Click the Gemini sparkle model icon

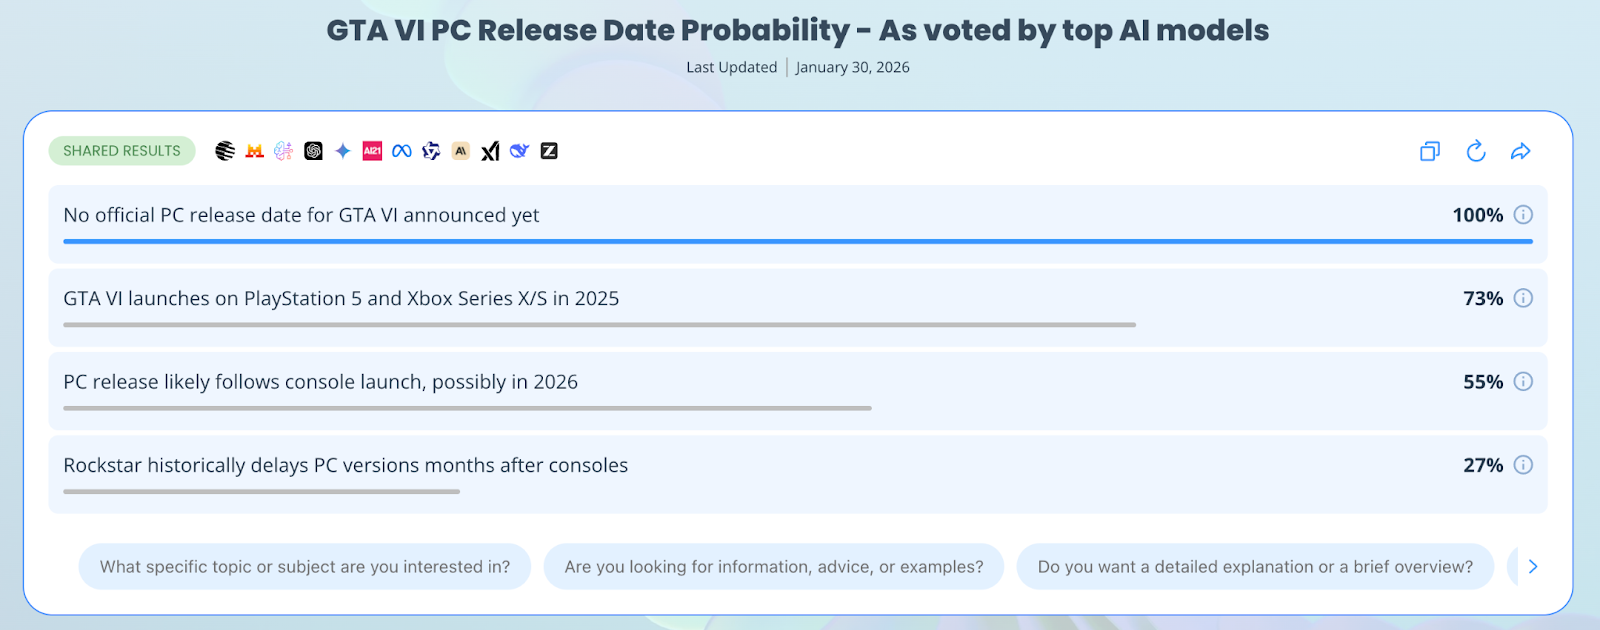343,151
